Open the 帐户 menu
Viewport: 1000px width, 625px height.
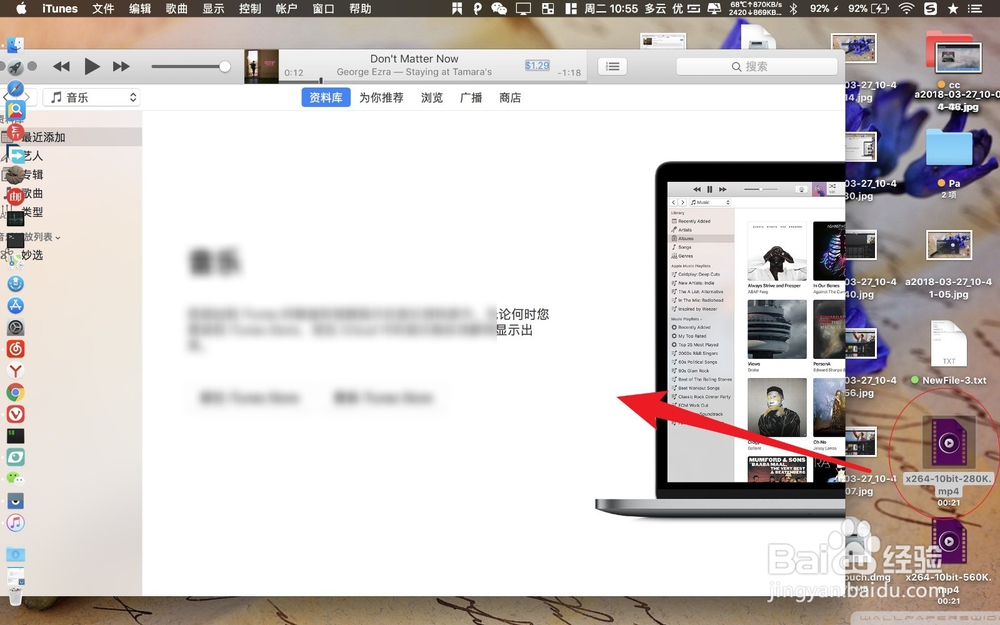click(x=287, y=8)
